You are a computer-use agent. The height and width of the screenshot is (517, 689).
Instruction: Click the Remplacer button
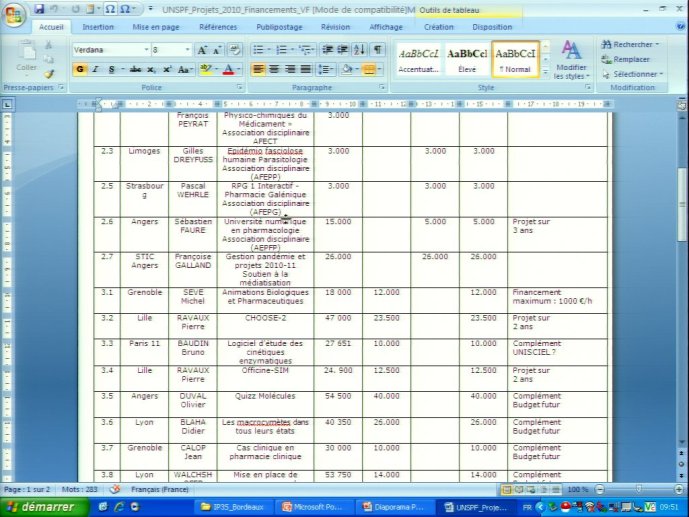coord(625,59)
